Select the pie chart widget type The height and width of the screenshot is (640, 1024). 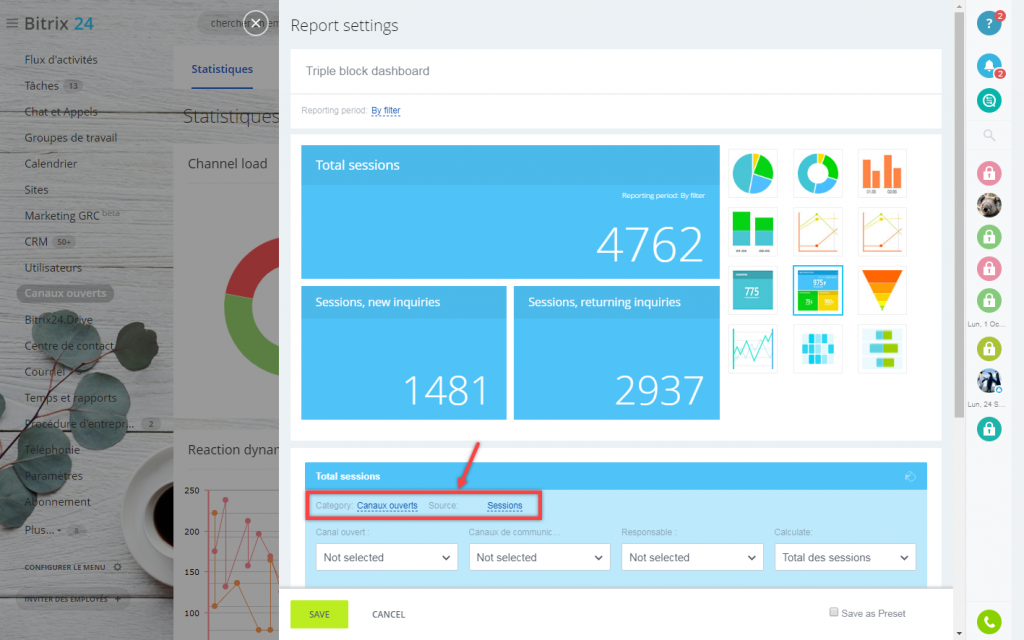click(753, 174)
